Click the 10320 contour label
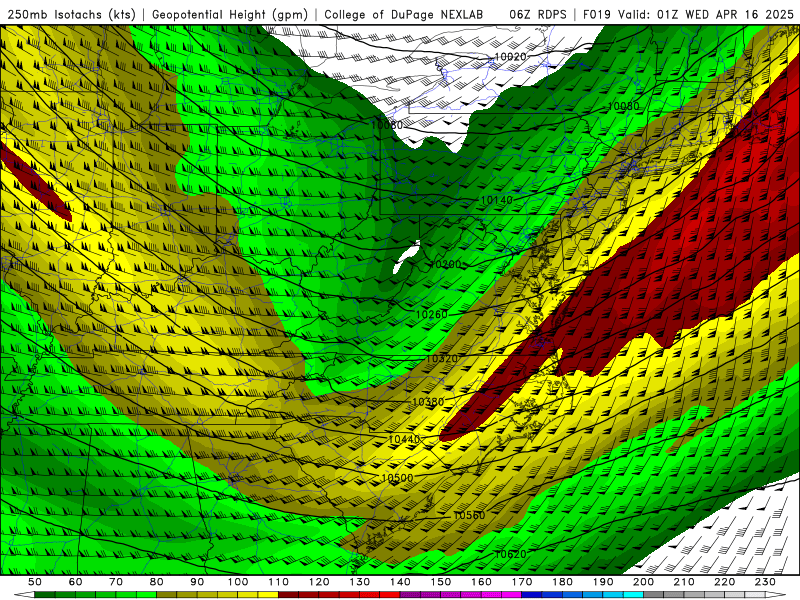The width and height of the screenshot is (800, 600). 442,359
